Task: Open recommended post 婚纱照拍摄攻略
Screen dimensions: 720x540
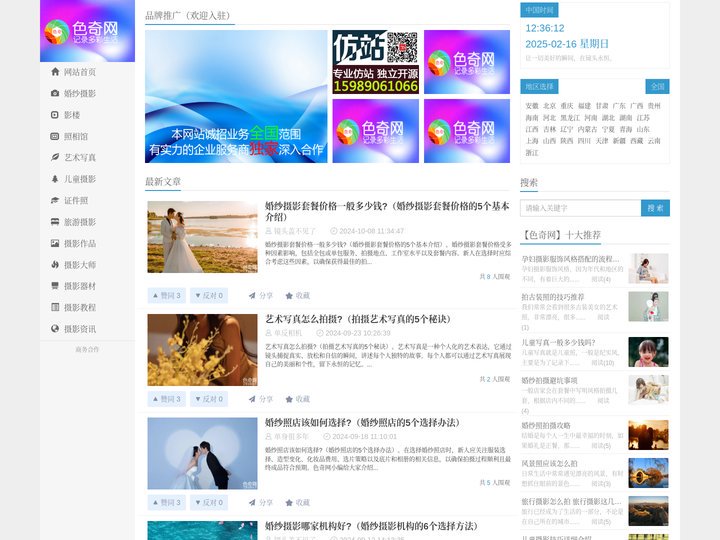Action: [x=546, y=426]
